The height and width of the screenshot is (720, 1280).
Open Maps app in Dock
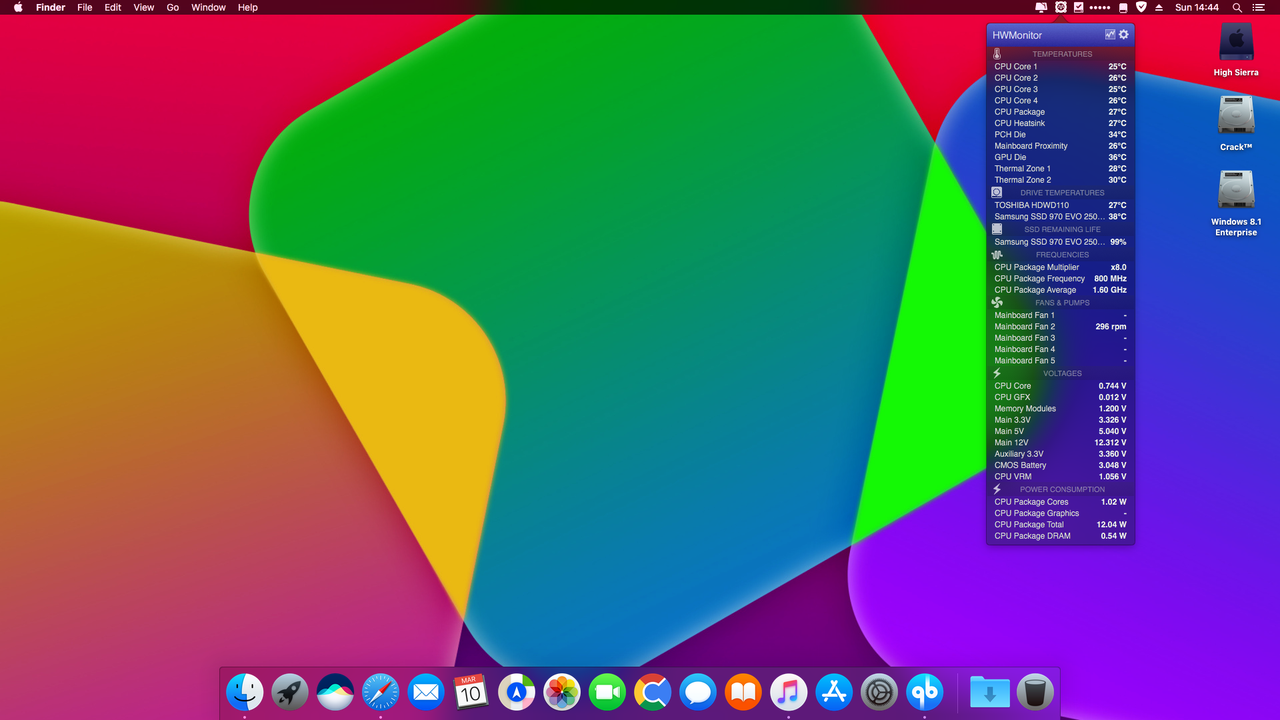pyautogui.click(x=517, y=692)
